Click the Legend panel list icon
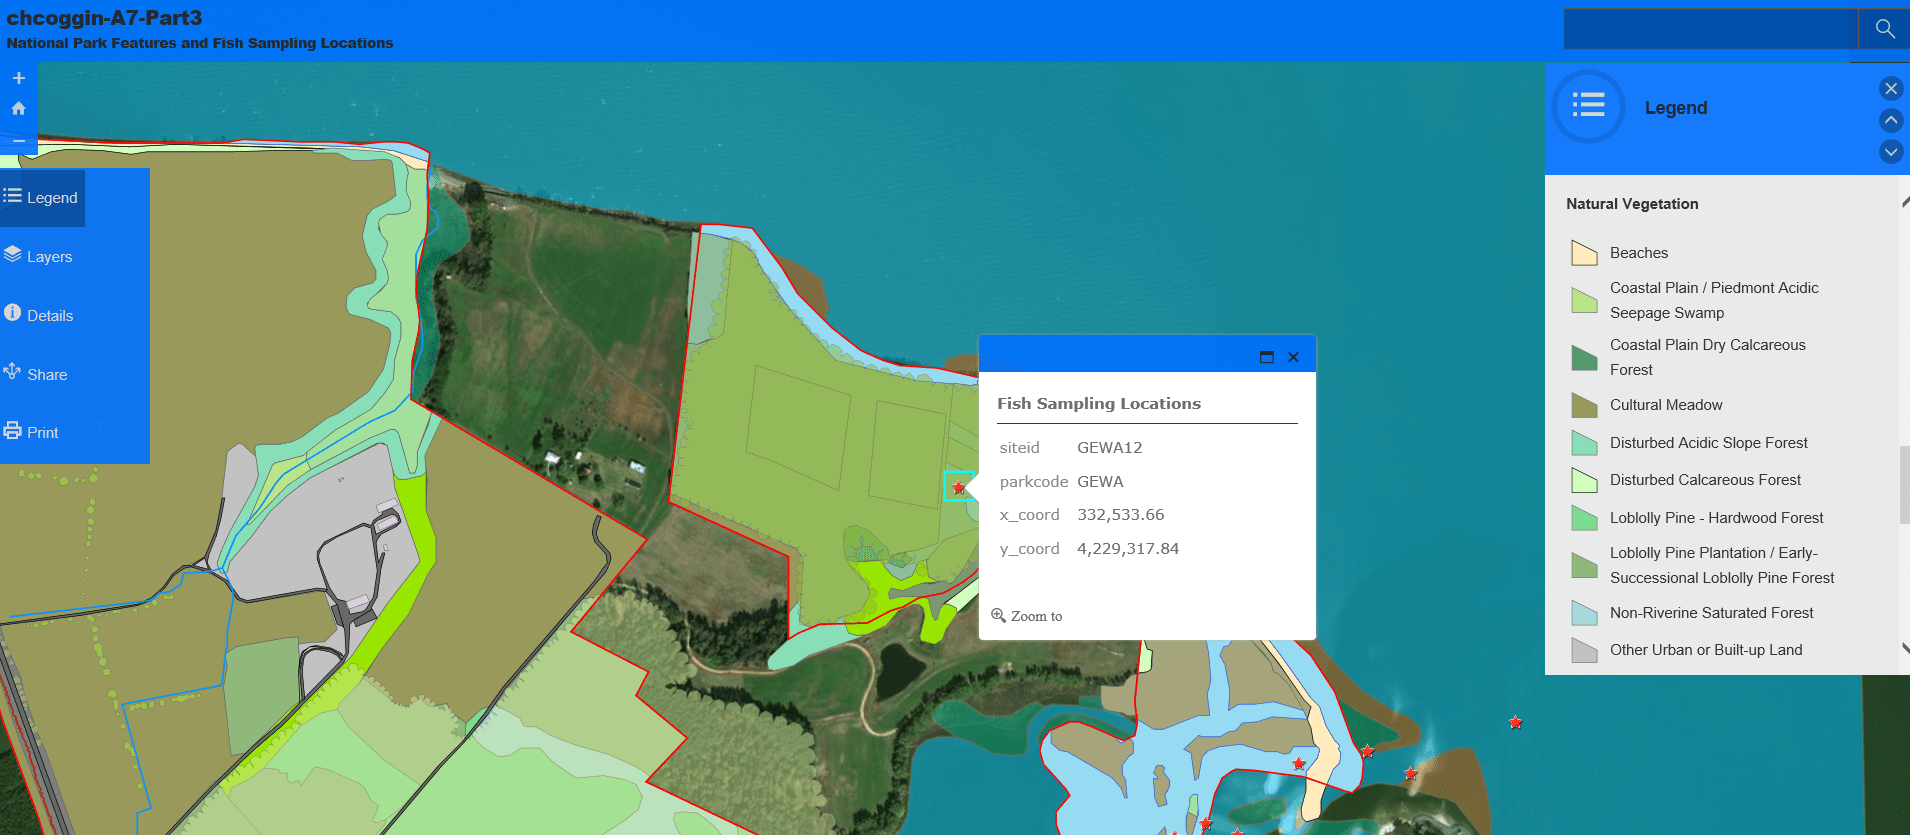1910x835 pixels. [1588, 107]
